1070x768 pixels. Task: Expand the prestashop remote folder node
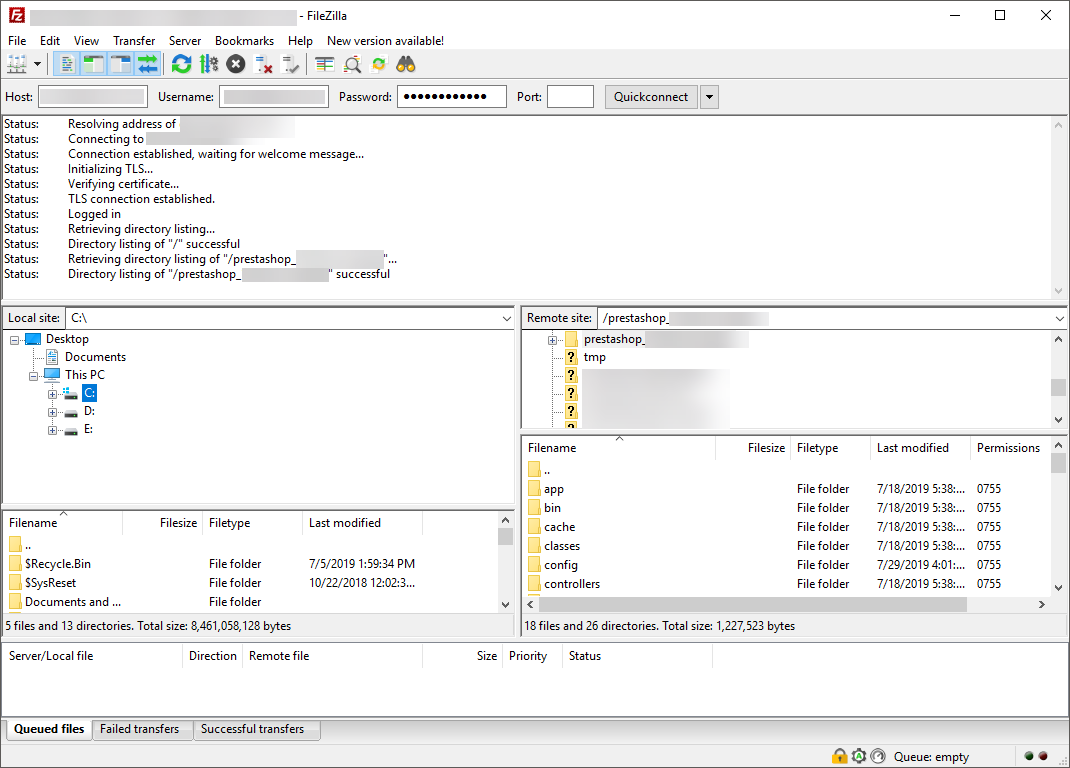pos(553,340)
